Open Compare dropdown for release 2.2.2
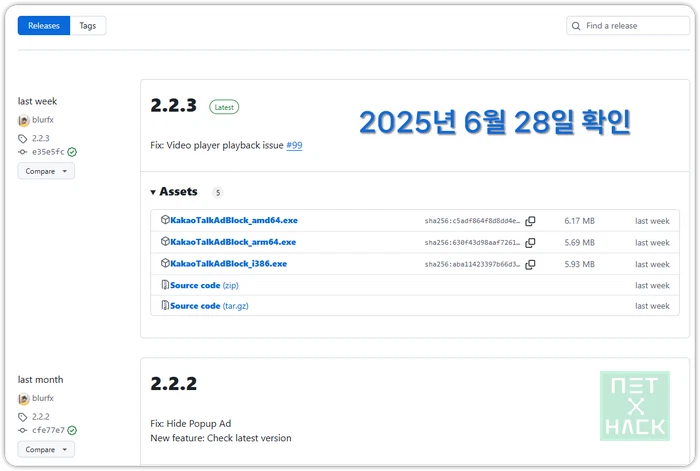The height and width of the screenshot is (471, 700). [x=46, y=450]
